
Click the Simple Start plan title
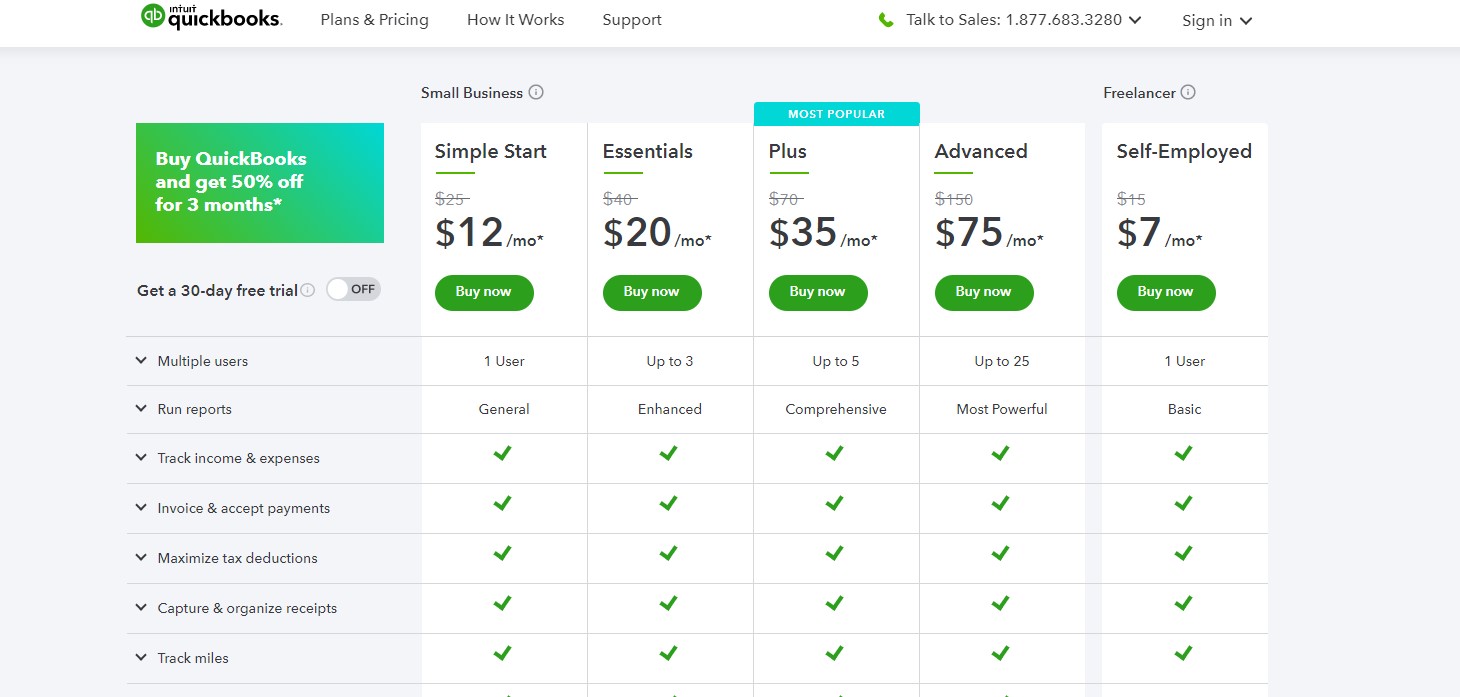click(x=491, y=151)
